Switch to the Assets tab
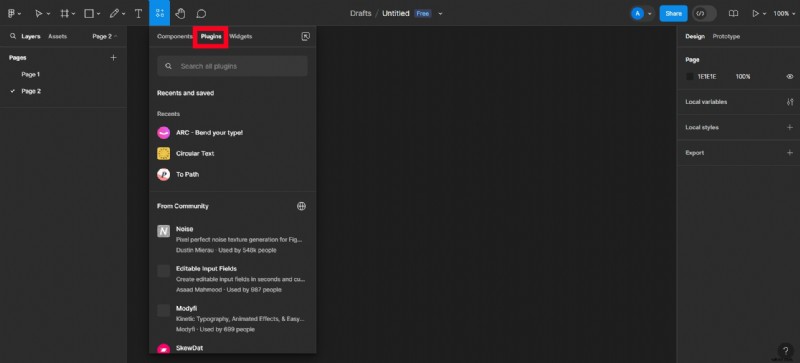This screenshot has width=800, height=363. (57, 36)
